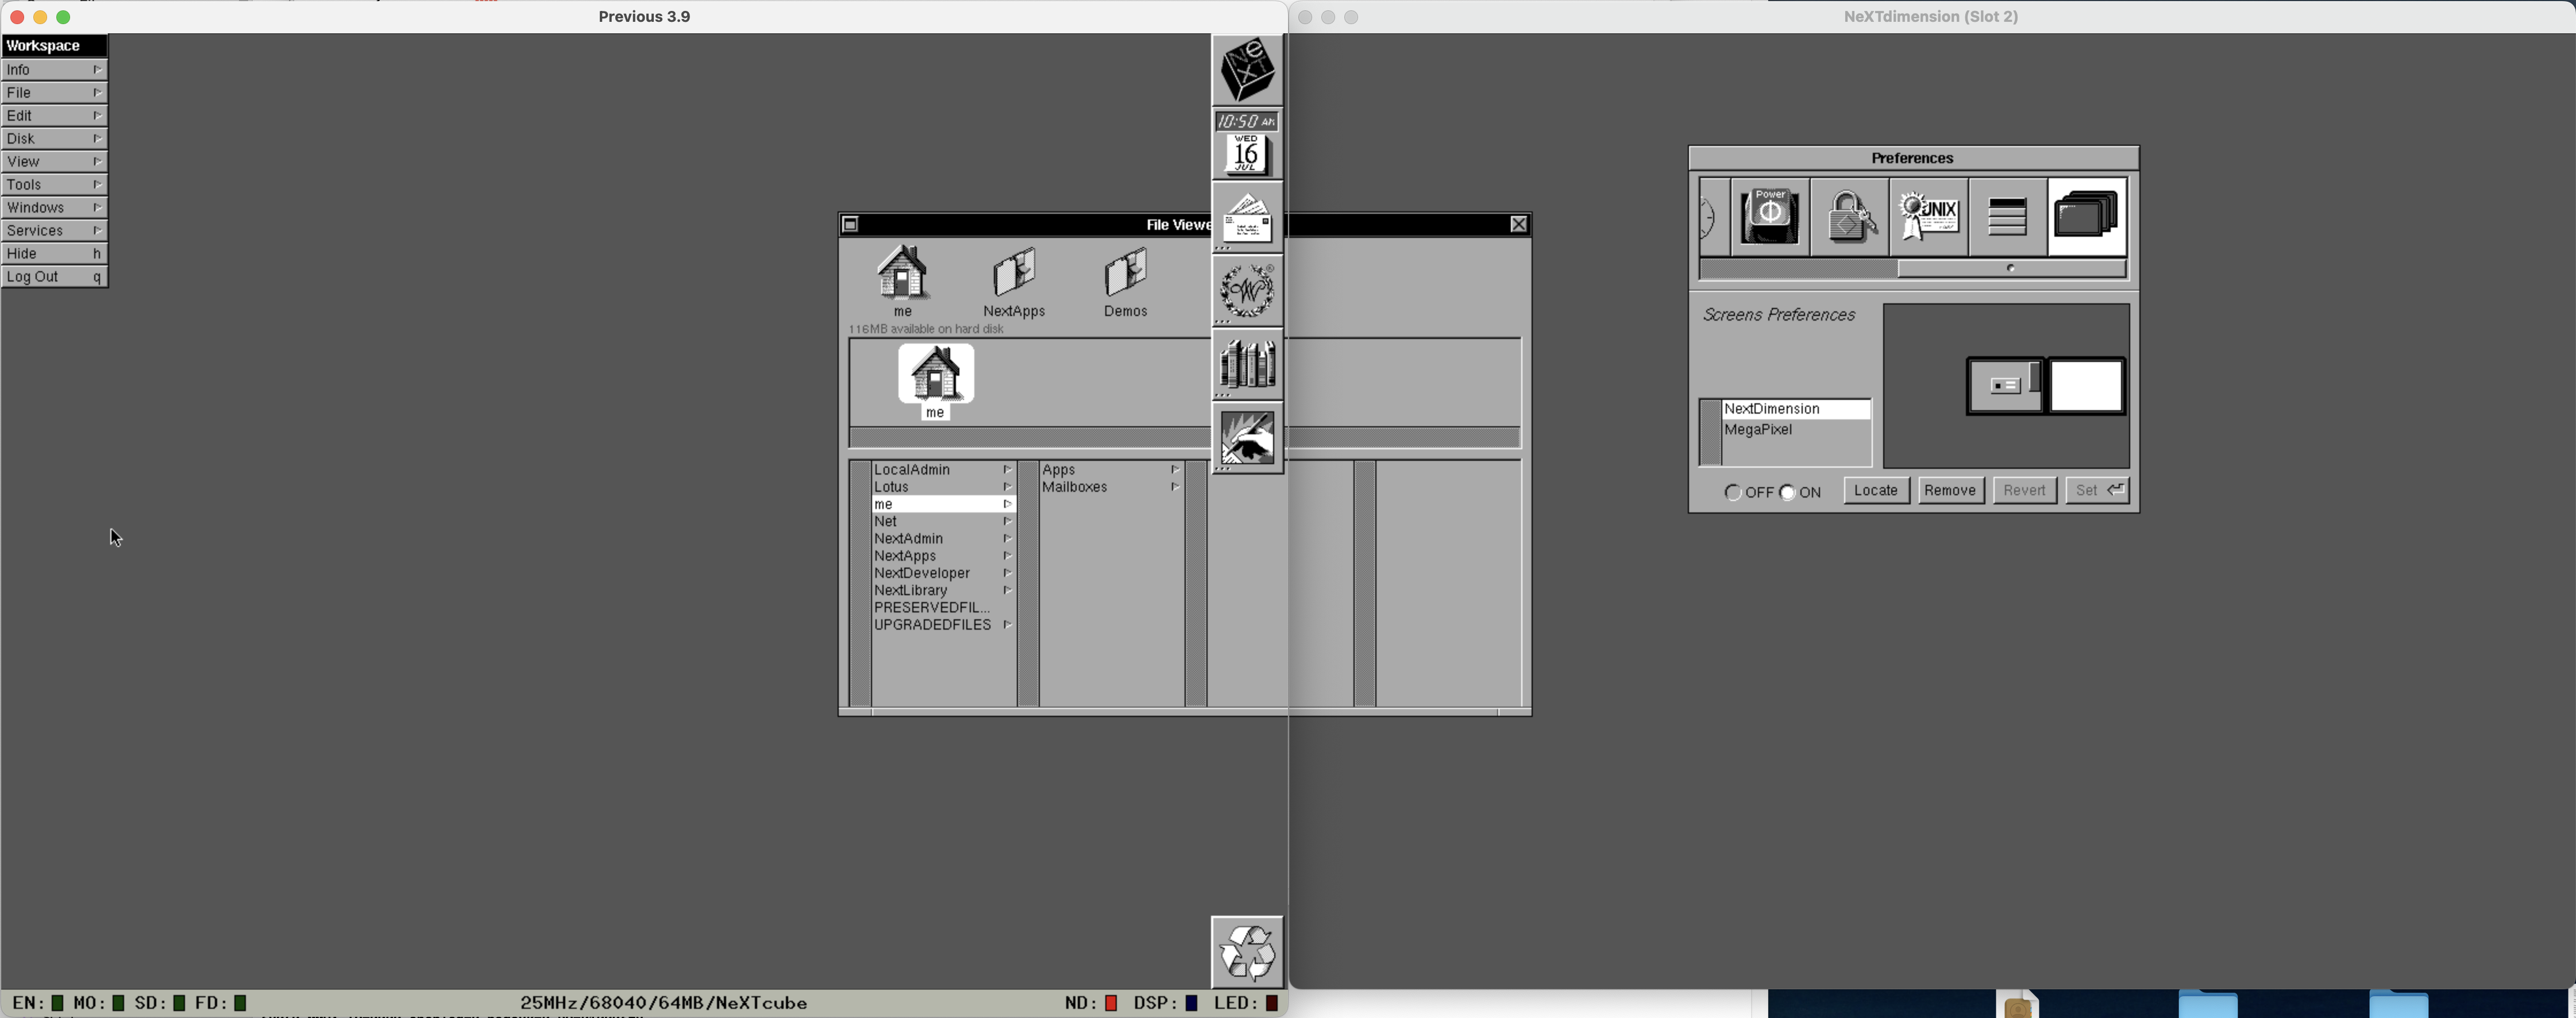This screenshot has height=1018, width=2576.
Task: Select the ON radio button
Action: click(x=1787, y=492)
